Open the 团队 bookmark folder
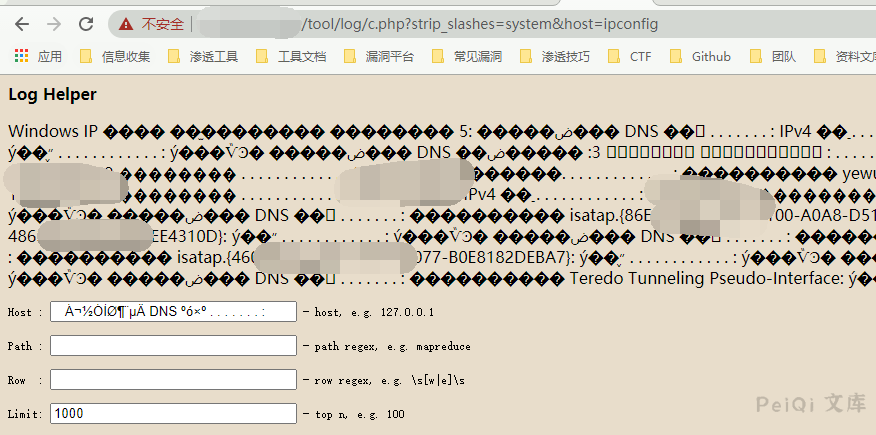 click(x=773, y=56)
